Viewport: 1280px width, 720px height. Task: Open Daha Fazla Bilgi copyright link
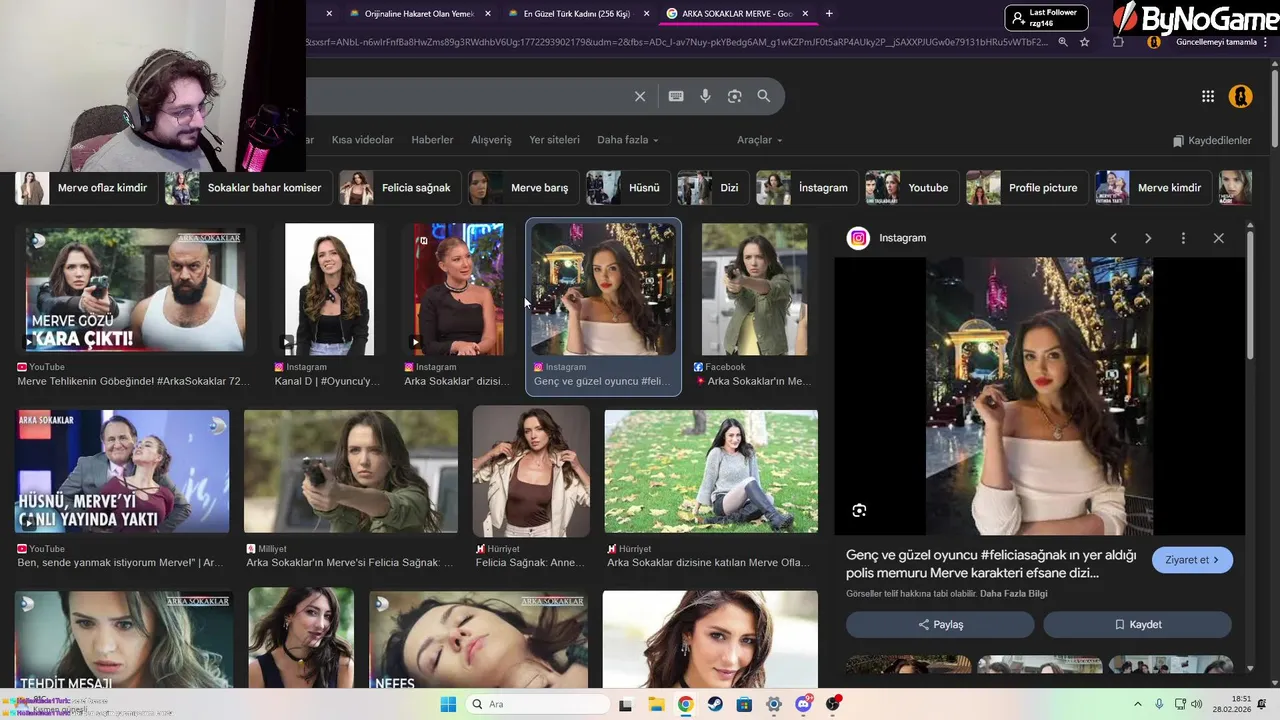click(x=1014, y=594)
